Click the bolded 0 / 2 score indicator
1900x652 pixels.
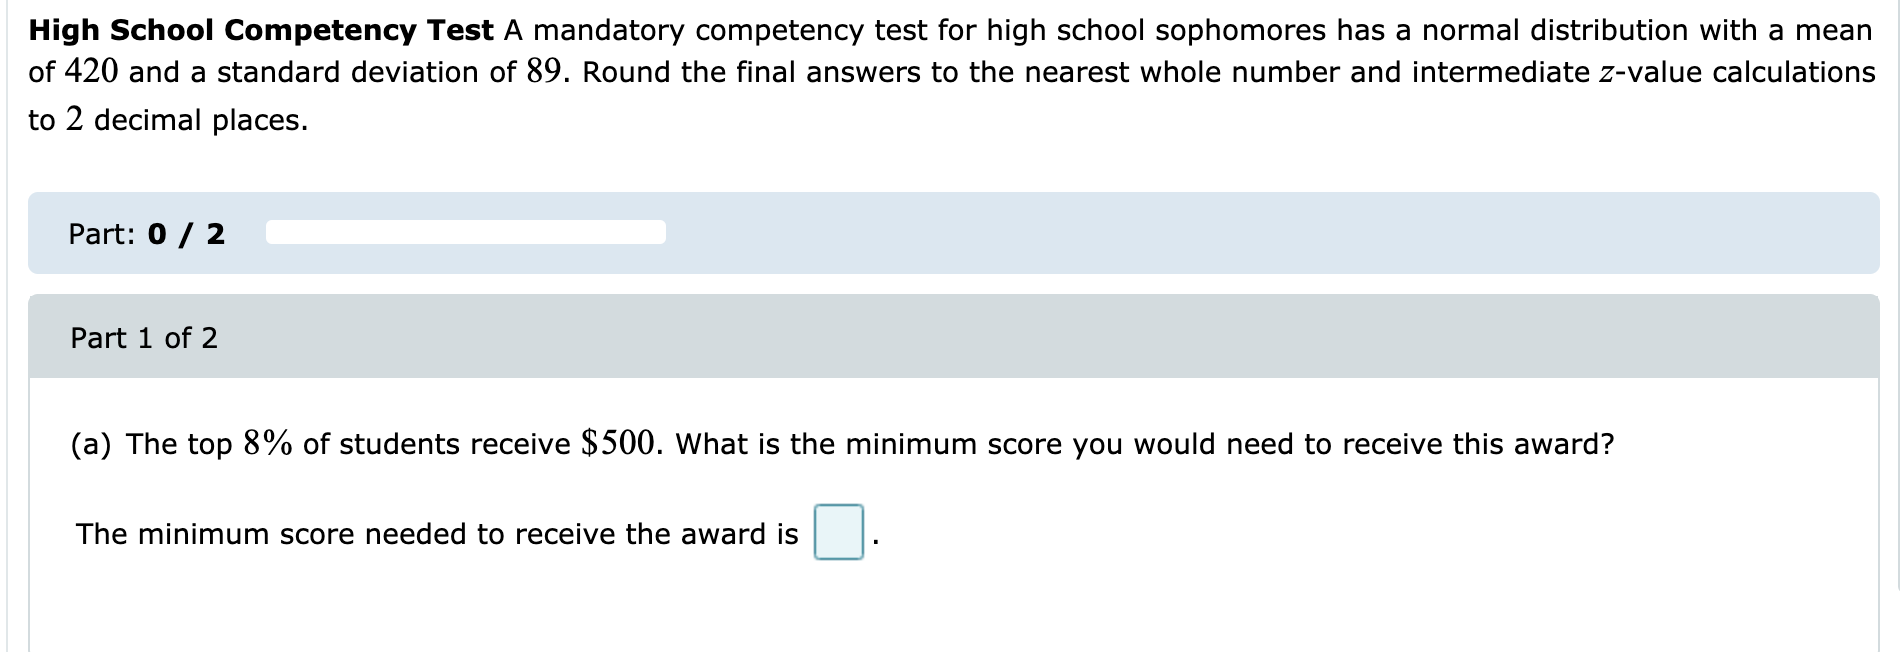coord(185,234)
